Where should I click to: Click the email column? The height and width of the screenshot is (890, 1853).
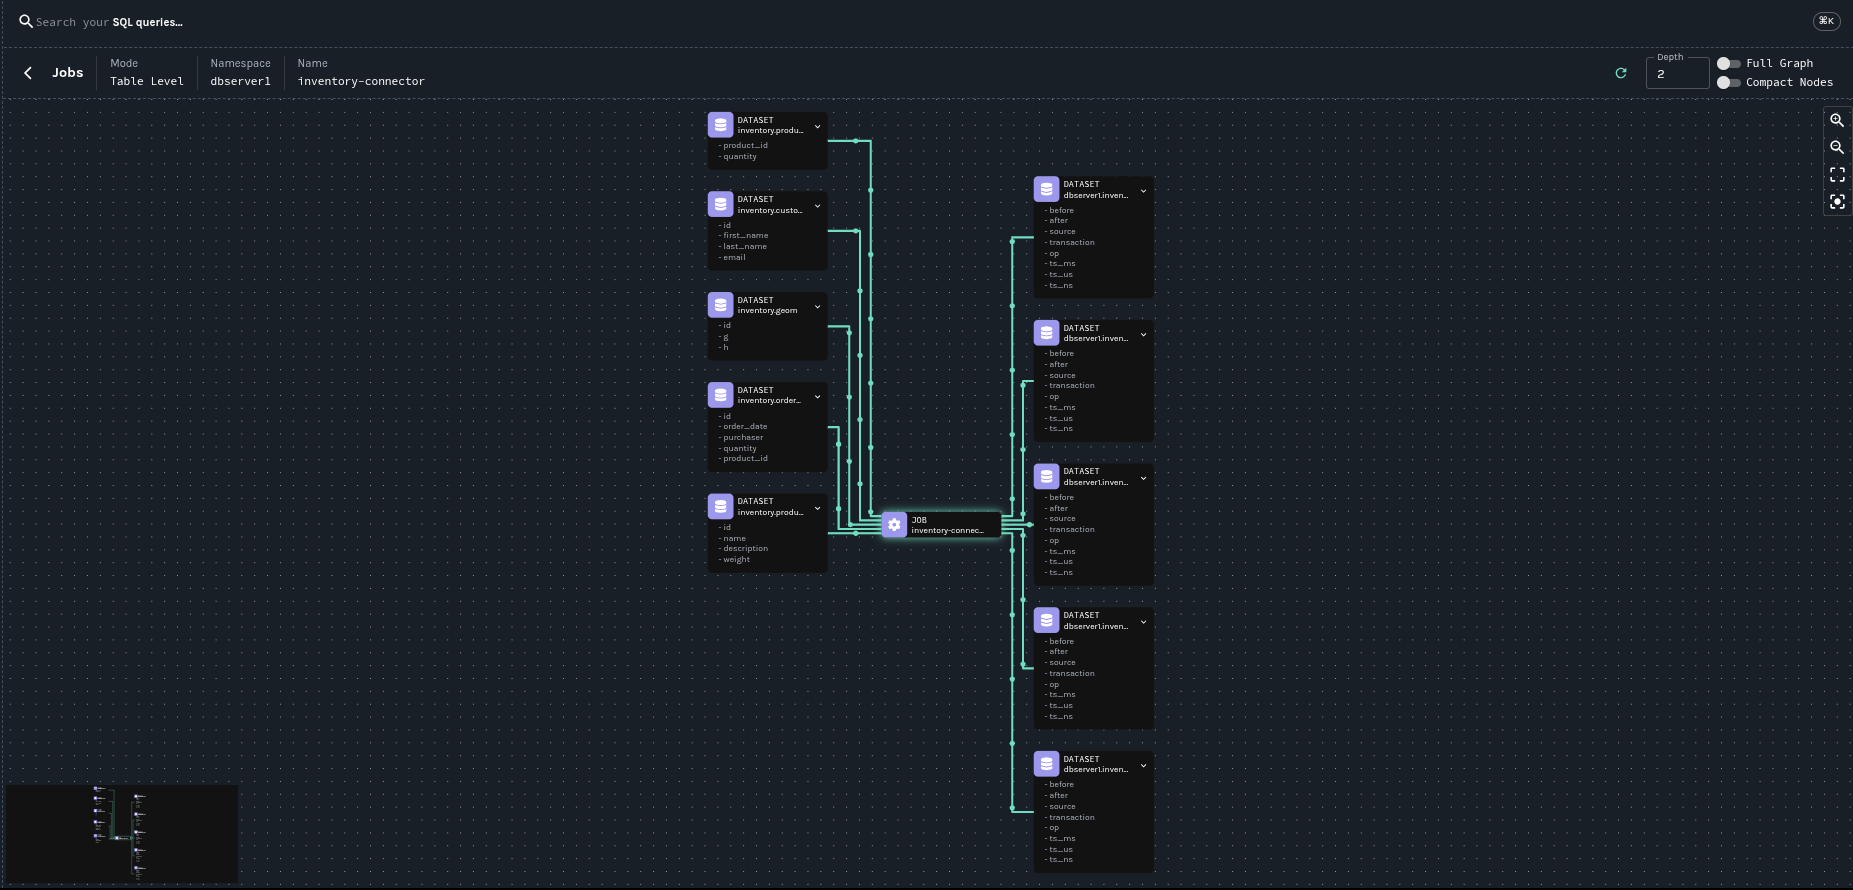pos(733,258)
